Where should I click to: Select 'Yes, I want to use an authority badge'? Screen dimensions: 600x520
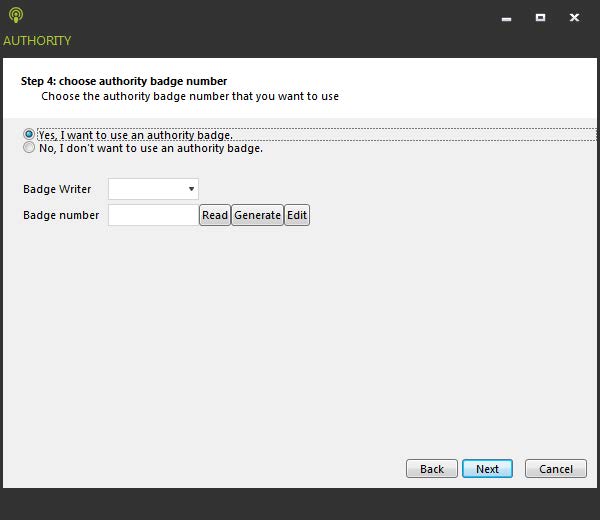click(29, 134)
